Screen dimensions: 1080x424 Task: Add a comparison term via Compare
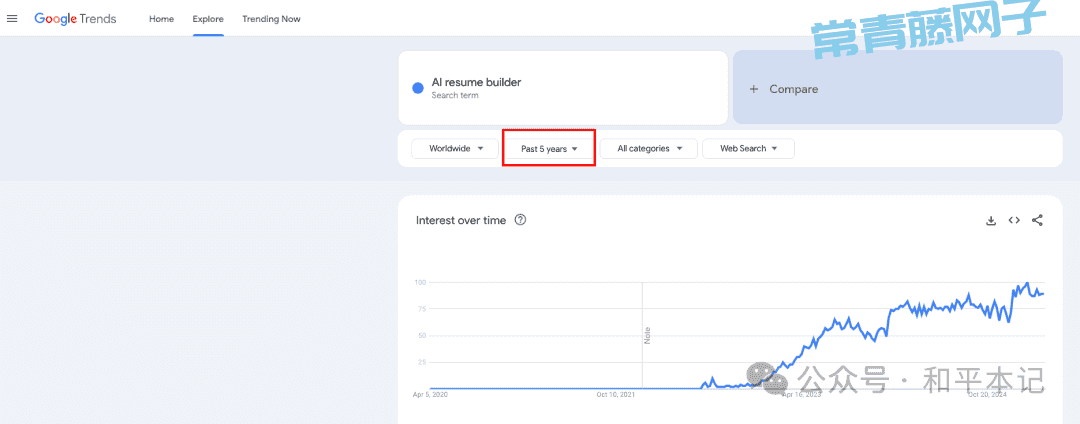pyautogui.click(x=897, y=89)
